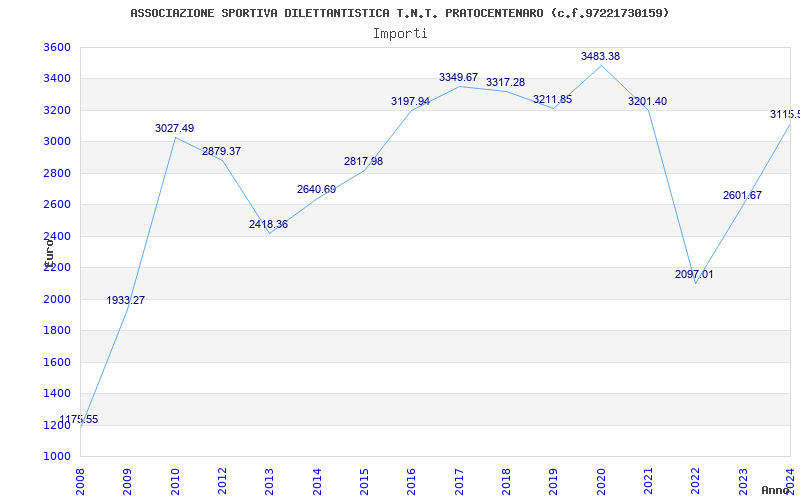Click the x-axis year label 2010
Viewport: 800px width, 500px height.
175,482
